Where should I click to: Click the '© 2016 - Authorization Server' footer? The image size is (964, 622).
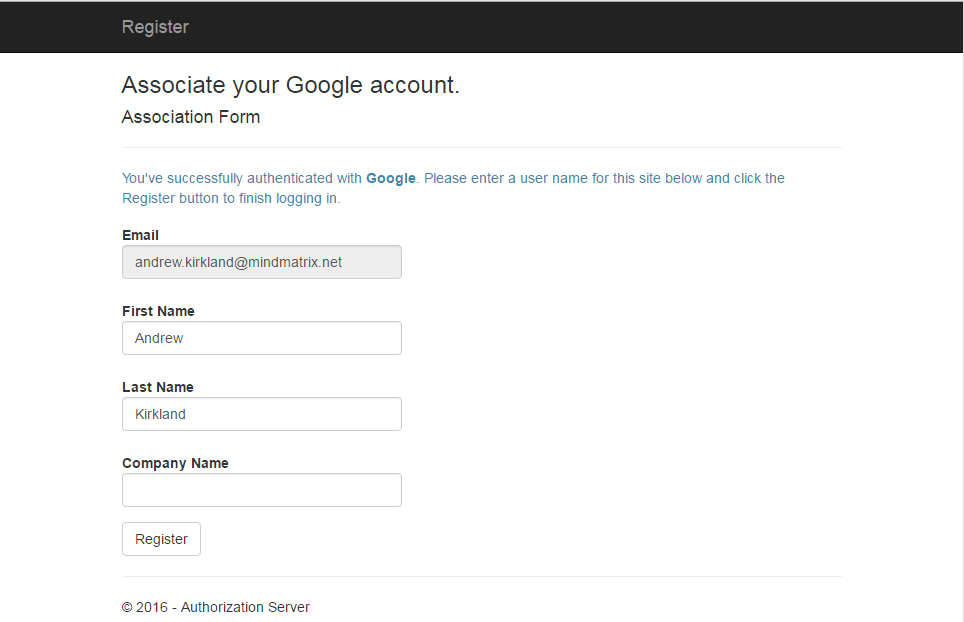click(216, 607)
